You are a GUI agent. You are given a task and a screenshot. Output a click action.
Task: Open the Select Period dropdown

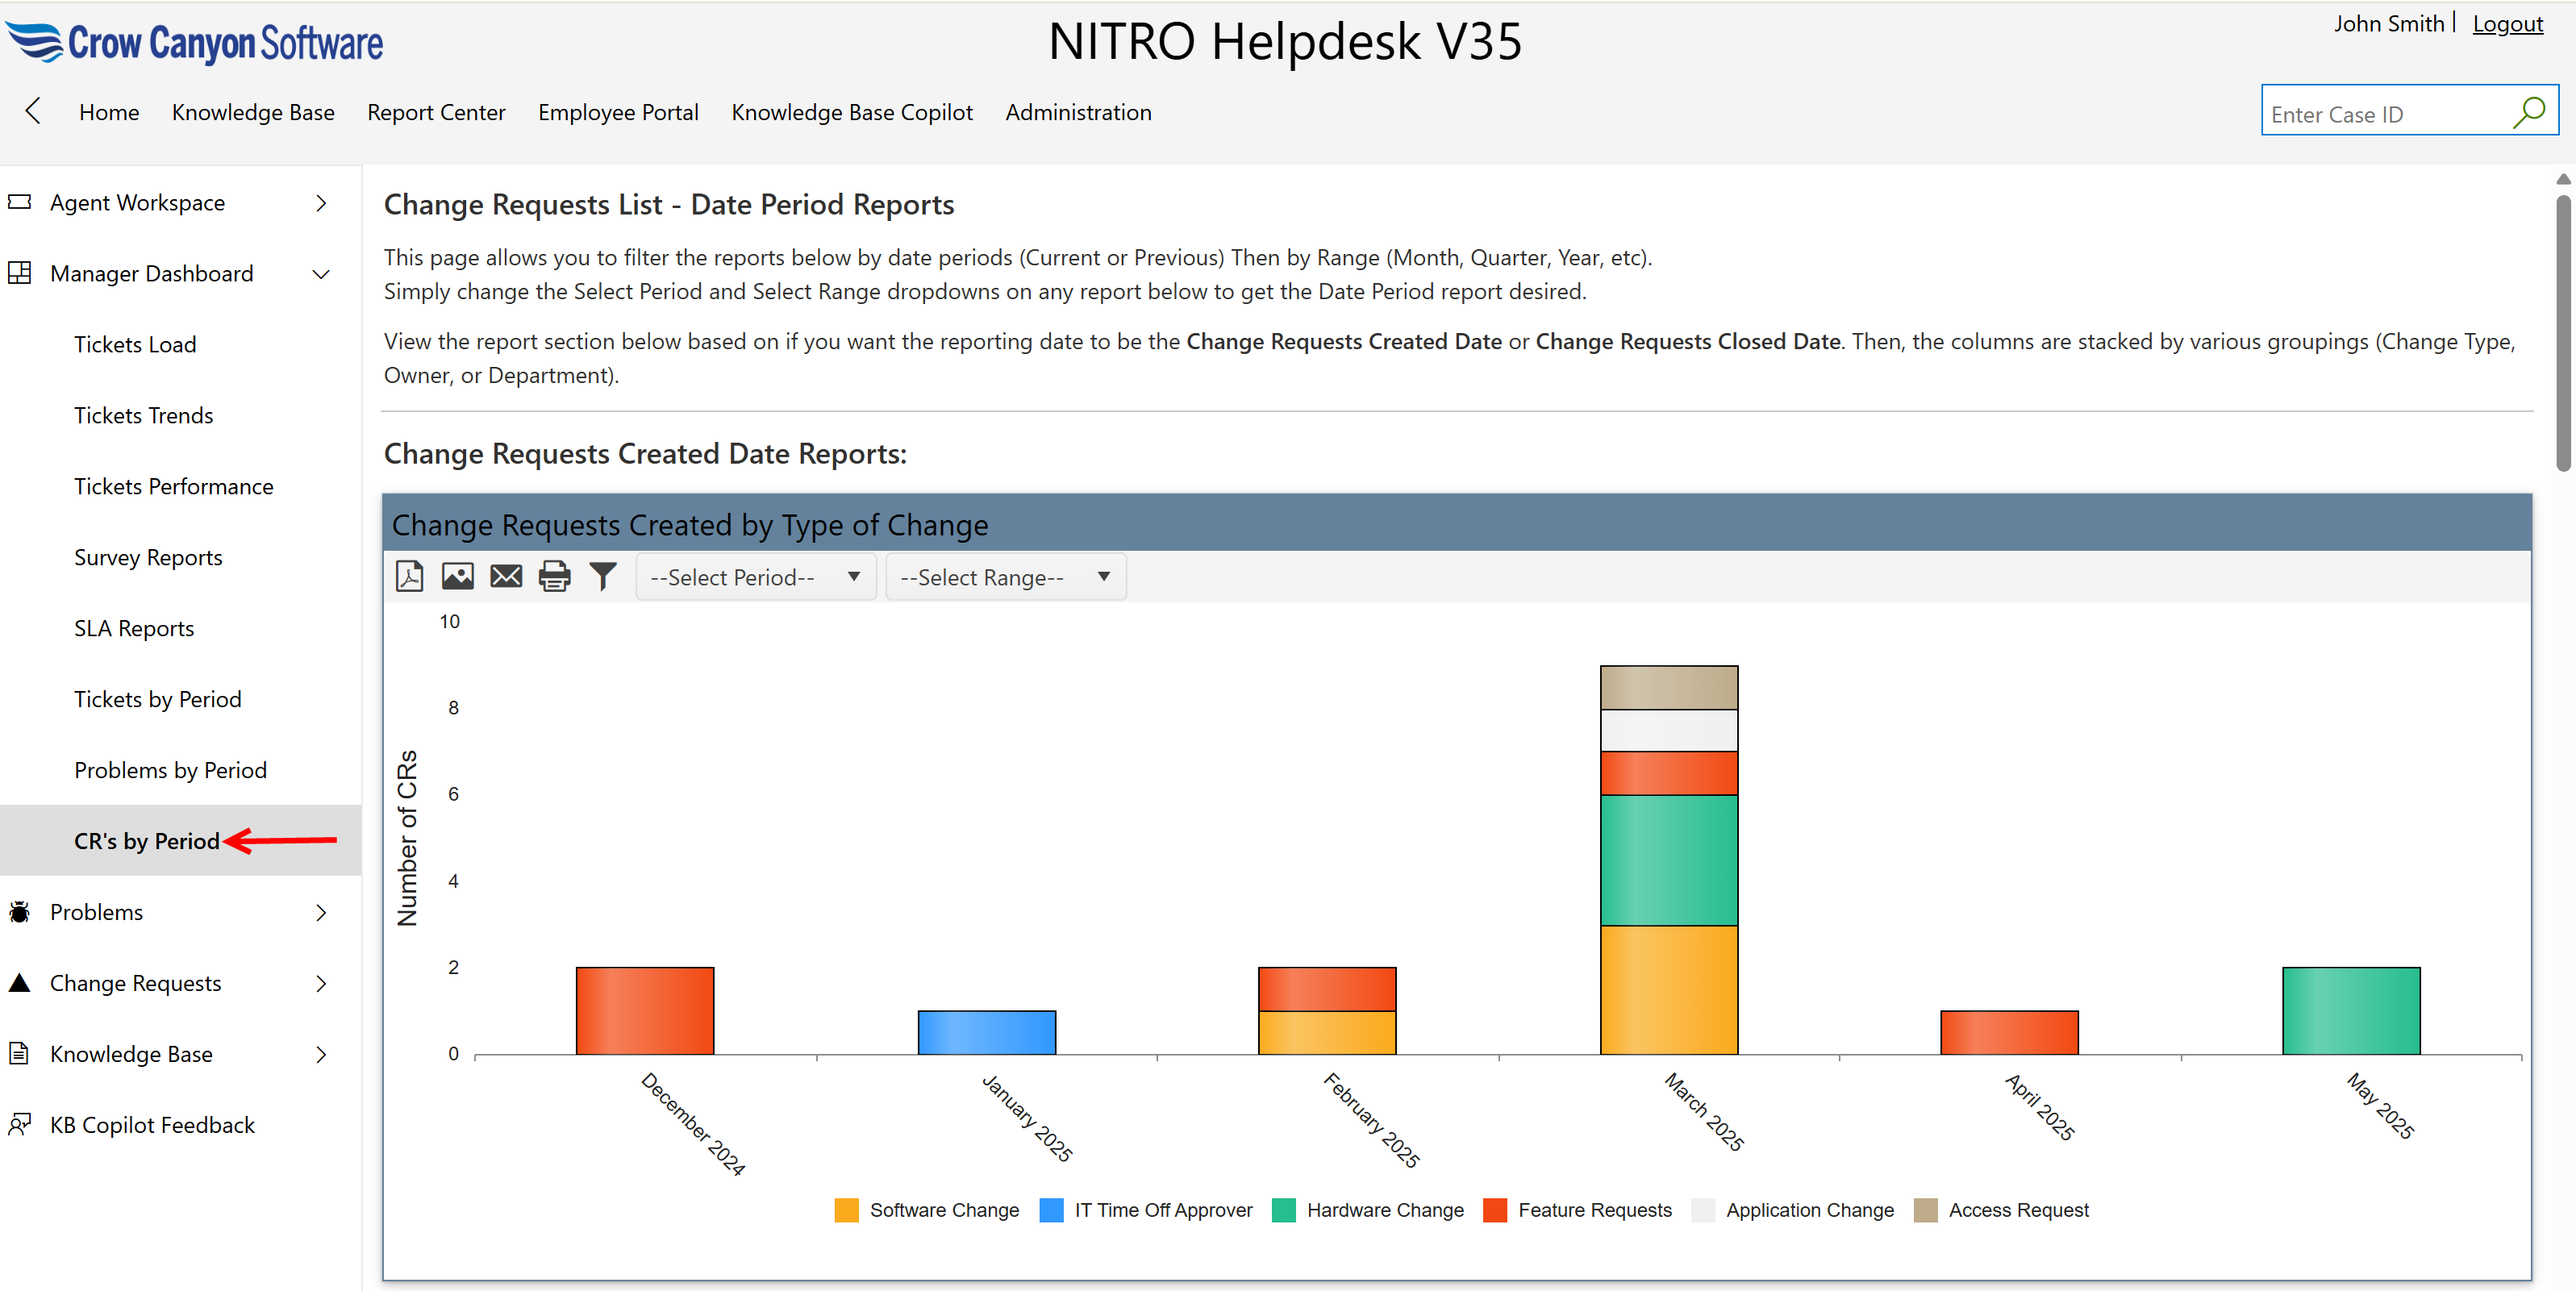point(755,576)
